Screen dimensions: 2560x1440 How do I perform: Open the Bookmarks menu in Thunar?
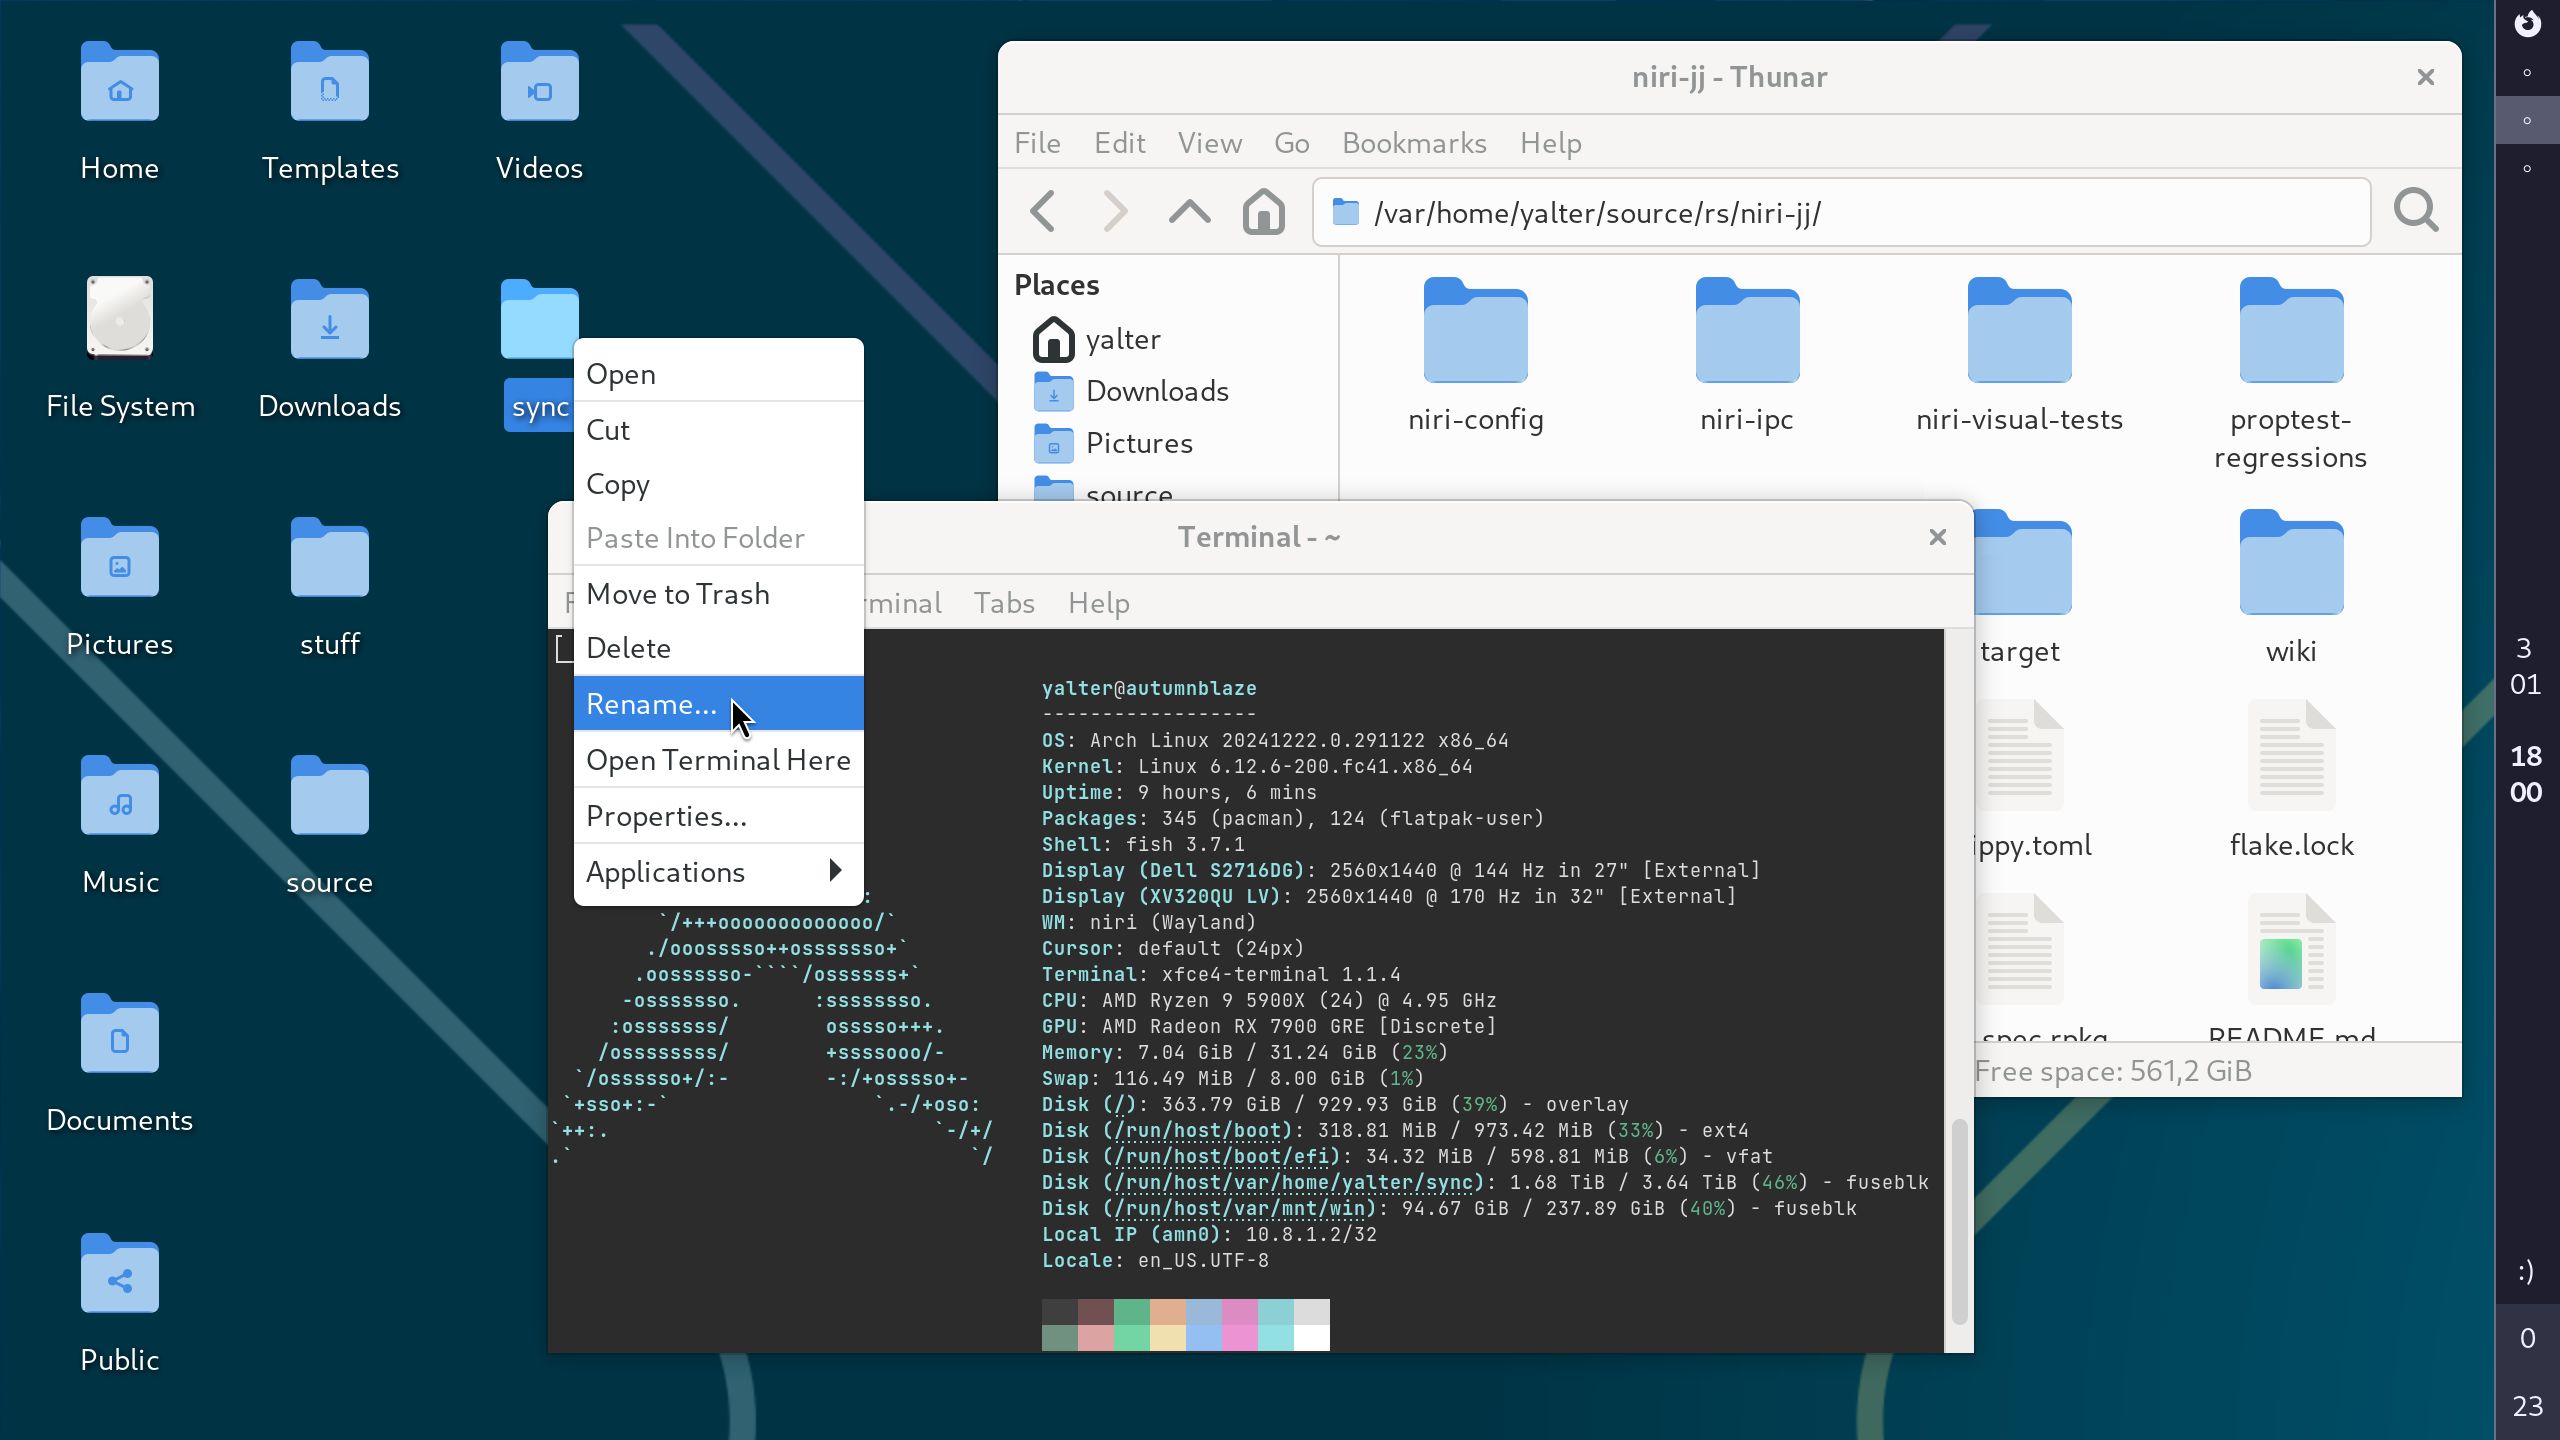1414,143
